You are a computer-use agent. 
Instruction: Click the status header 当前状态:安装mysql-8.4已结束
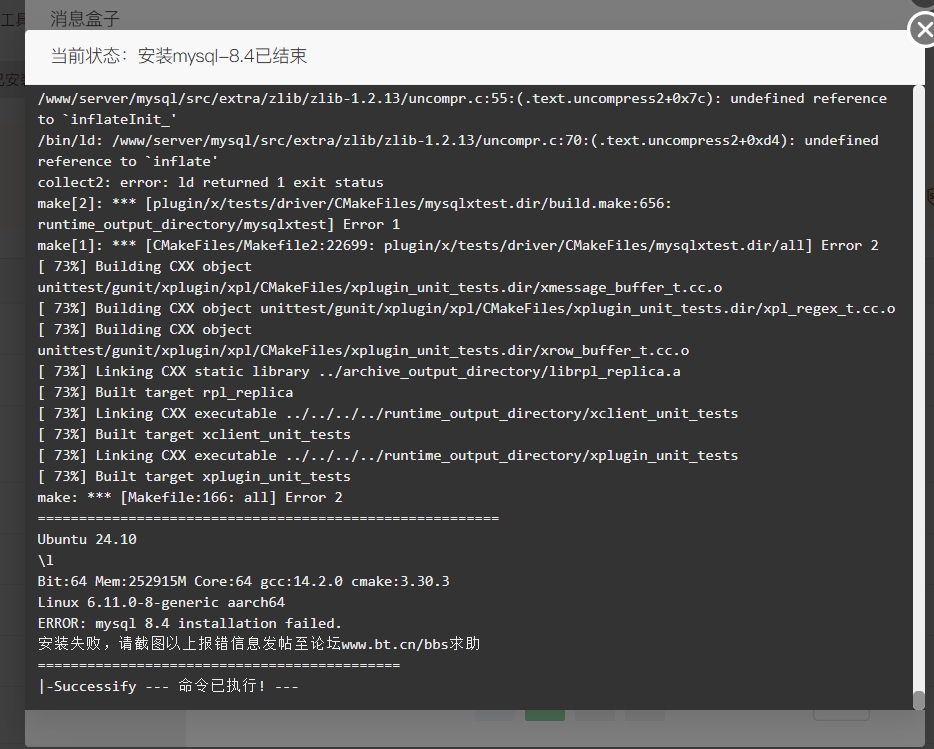click(179, 56)
